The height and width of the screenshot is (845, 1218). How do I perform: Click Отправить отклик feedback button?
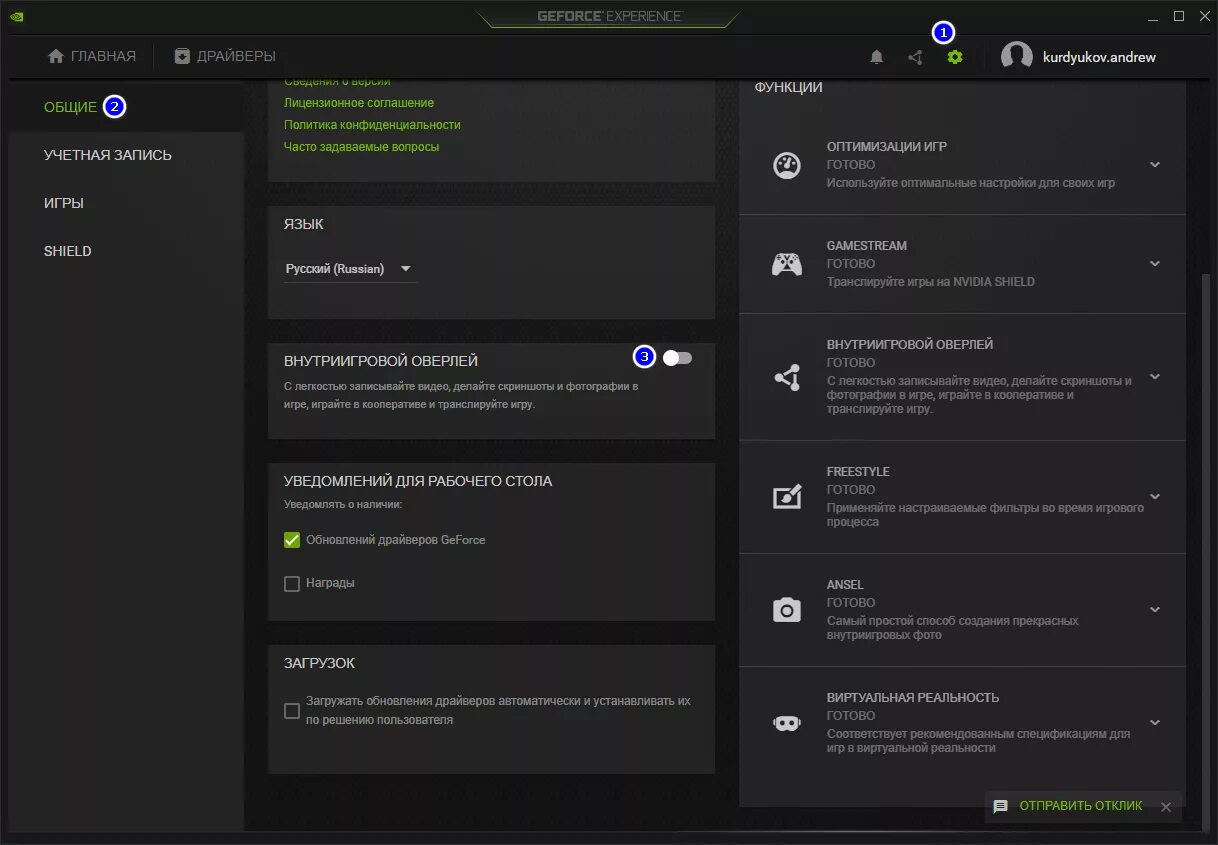click(x=1080, y=806)
